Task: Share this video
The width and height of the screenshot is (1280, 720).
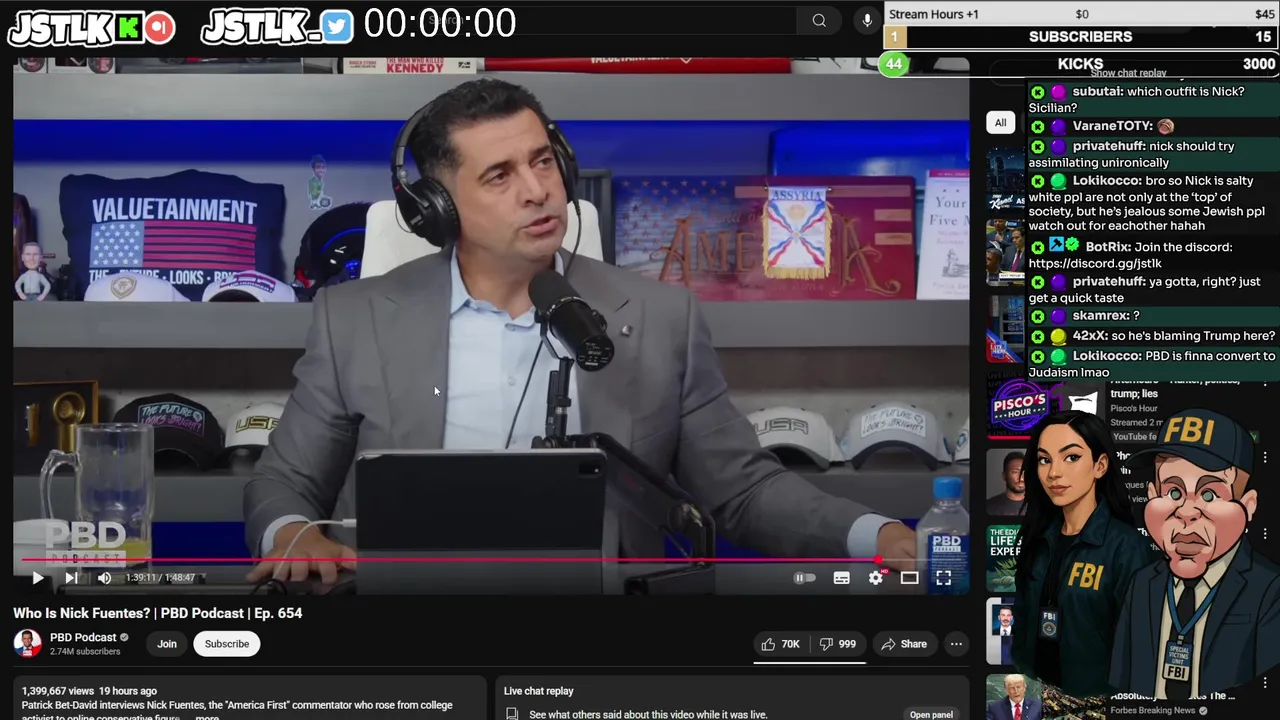Action: point(904,644)
